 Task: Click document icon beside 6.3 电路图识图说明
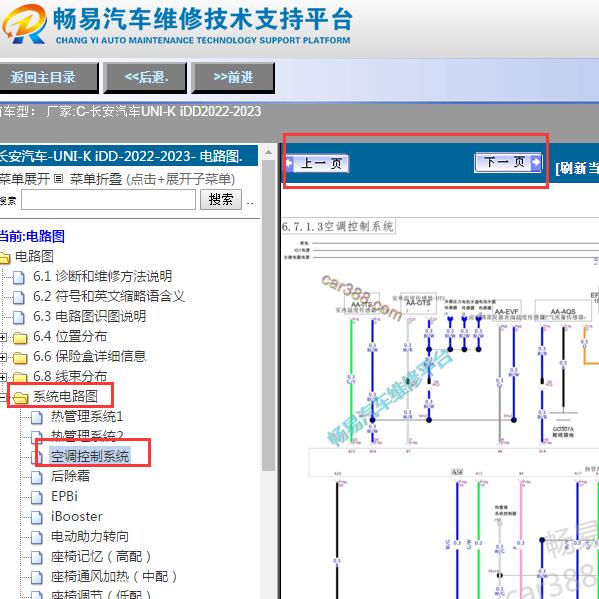pos(19,317)
